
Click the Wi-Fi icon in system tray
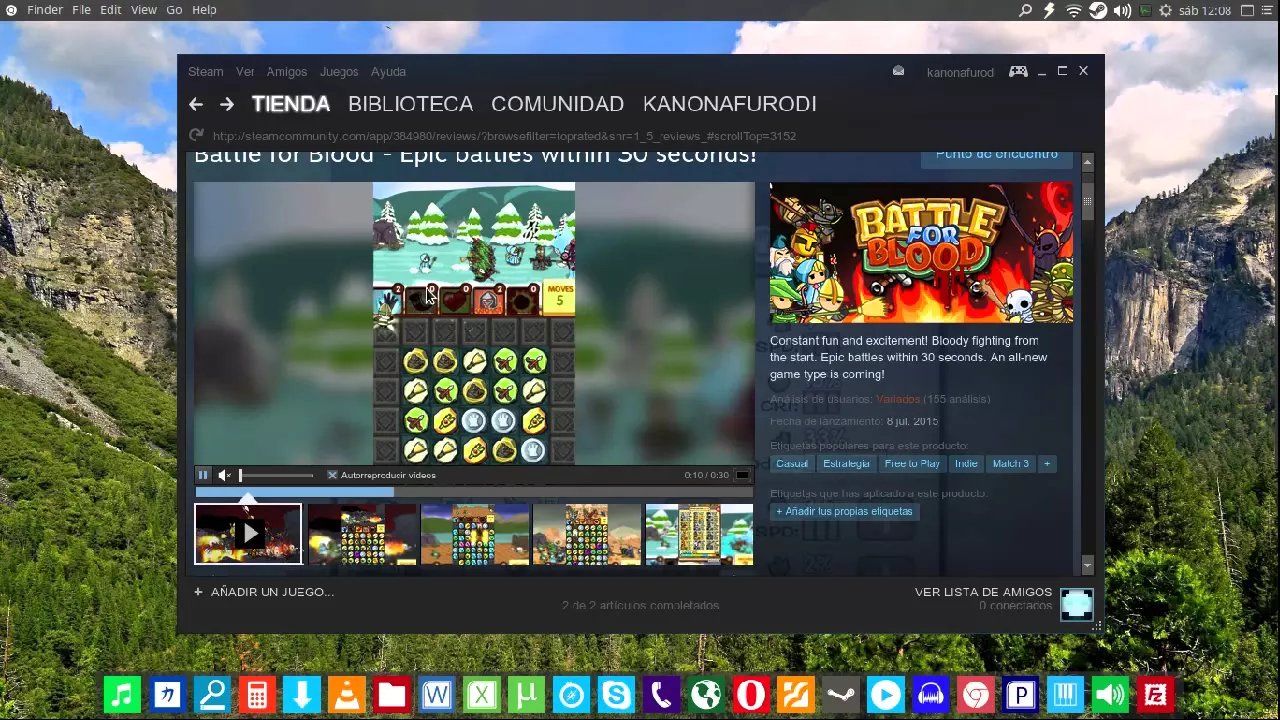pos(1074,10)
